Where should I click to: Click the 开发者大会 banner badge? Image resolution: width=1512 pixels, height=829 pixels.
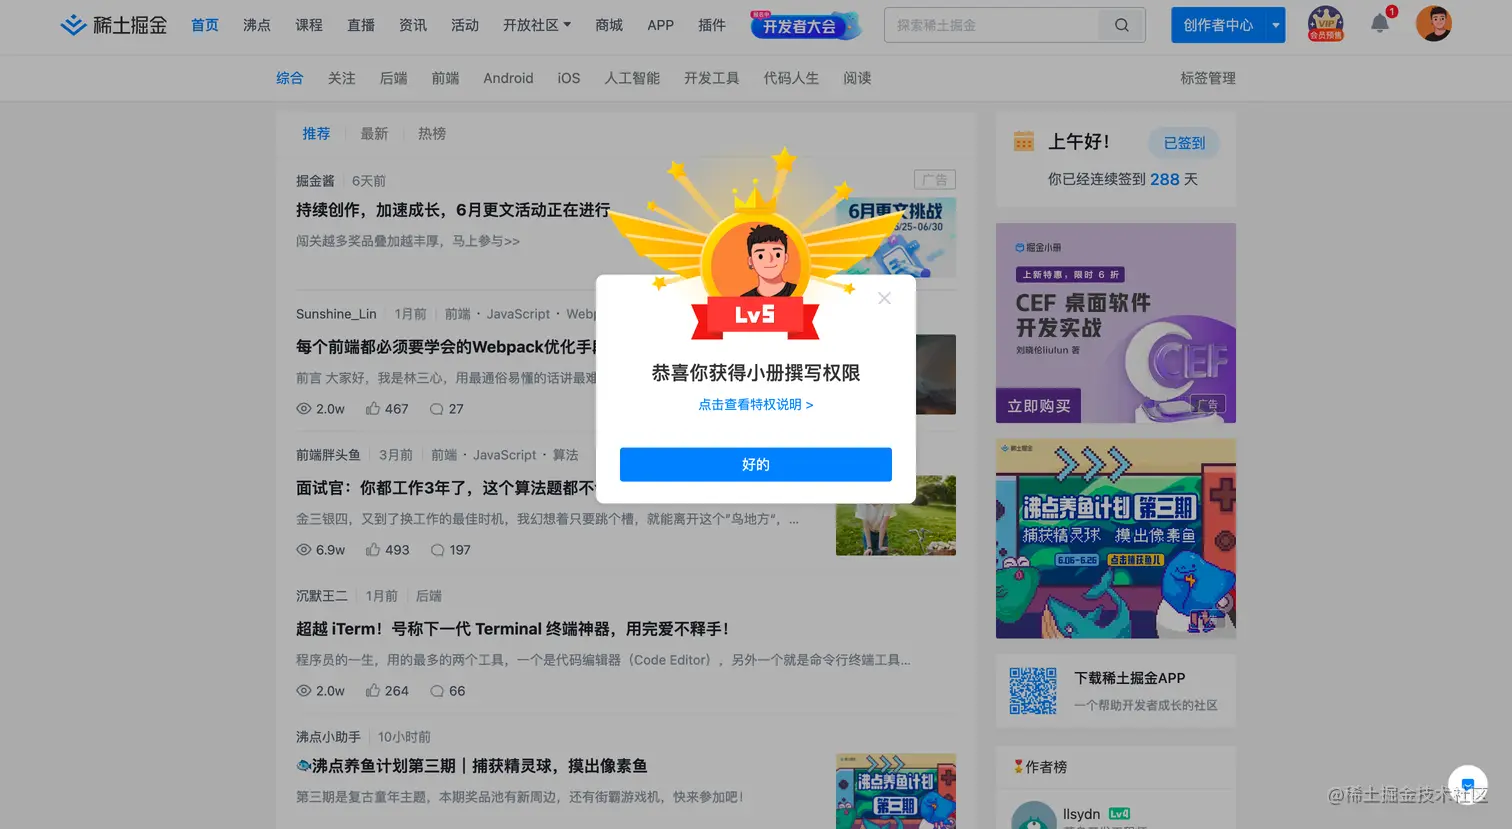pos(806,25)
